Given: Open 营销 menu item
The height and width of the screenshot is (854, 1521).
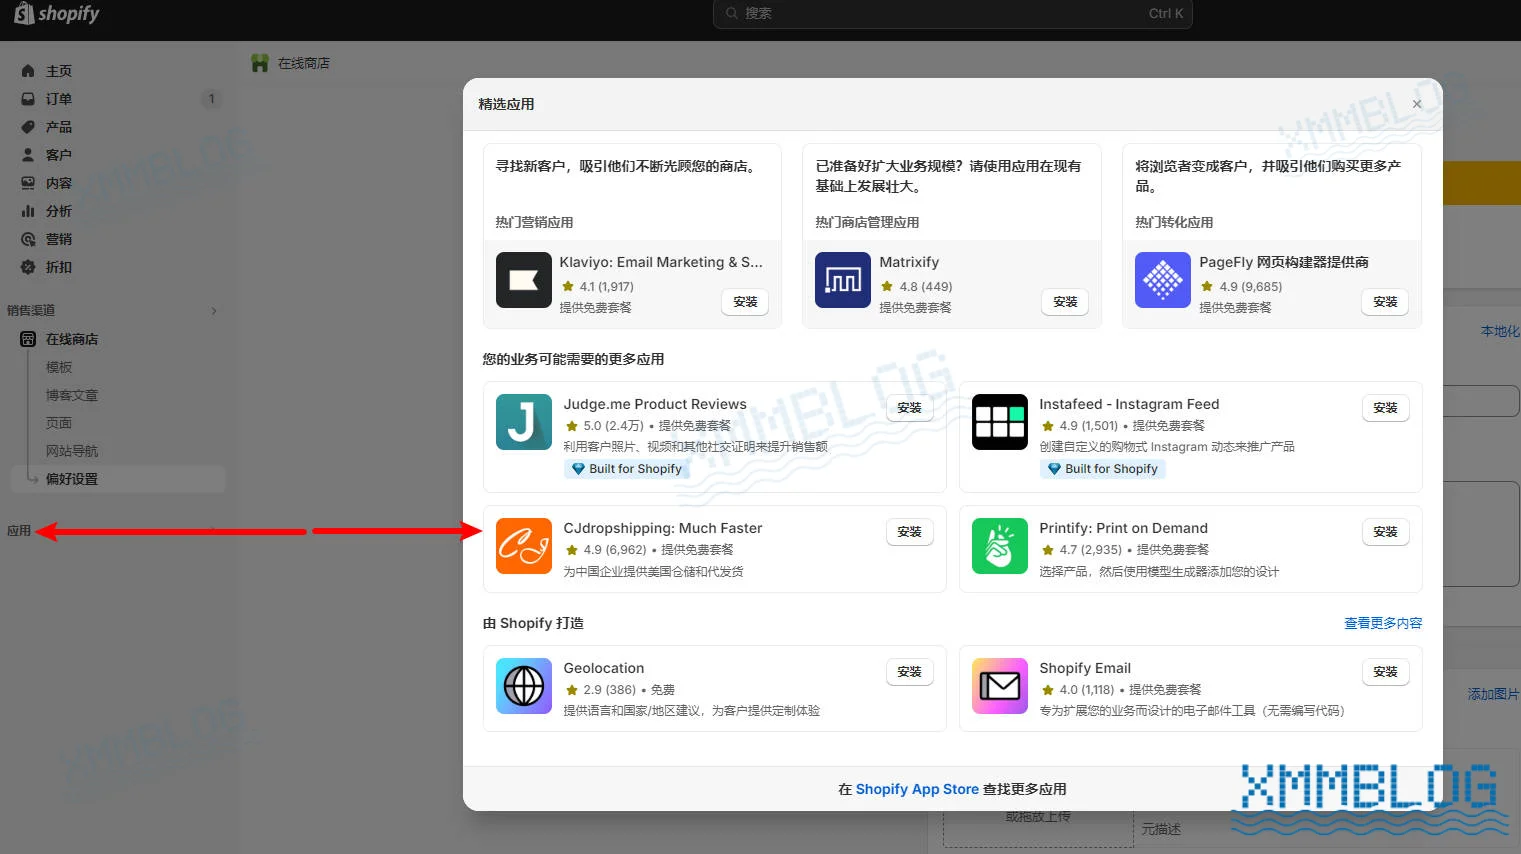Looking at the screenshot, I should [x=59, y=239].
